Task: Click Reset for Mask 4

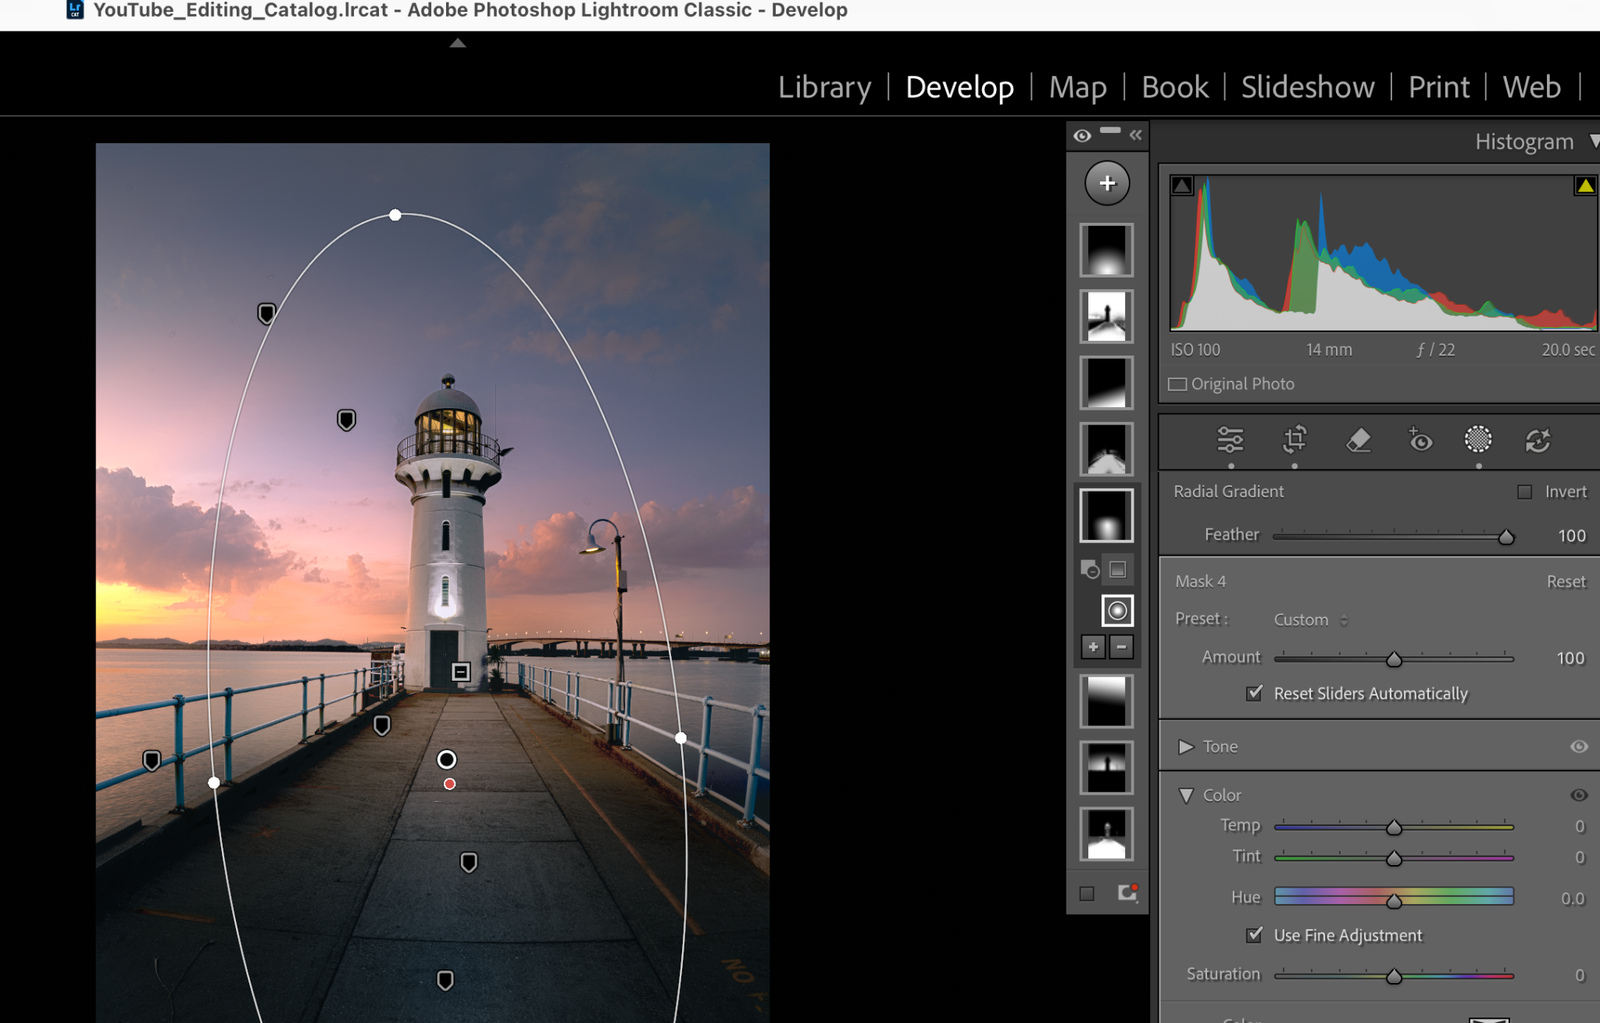Action: [1565, 582]
